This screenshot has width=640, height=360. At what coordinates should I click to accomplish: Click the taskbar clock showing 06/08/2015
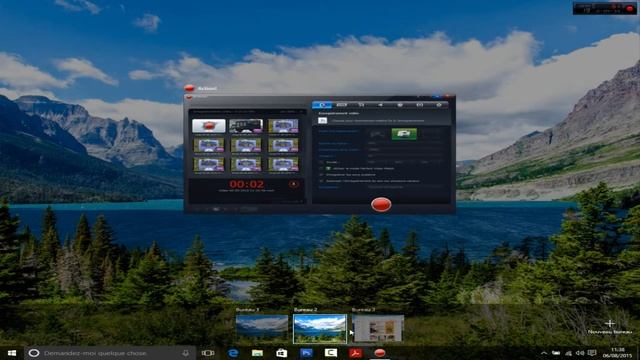click(x=618, y=353)
